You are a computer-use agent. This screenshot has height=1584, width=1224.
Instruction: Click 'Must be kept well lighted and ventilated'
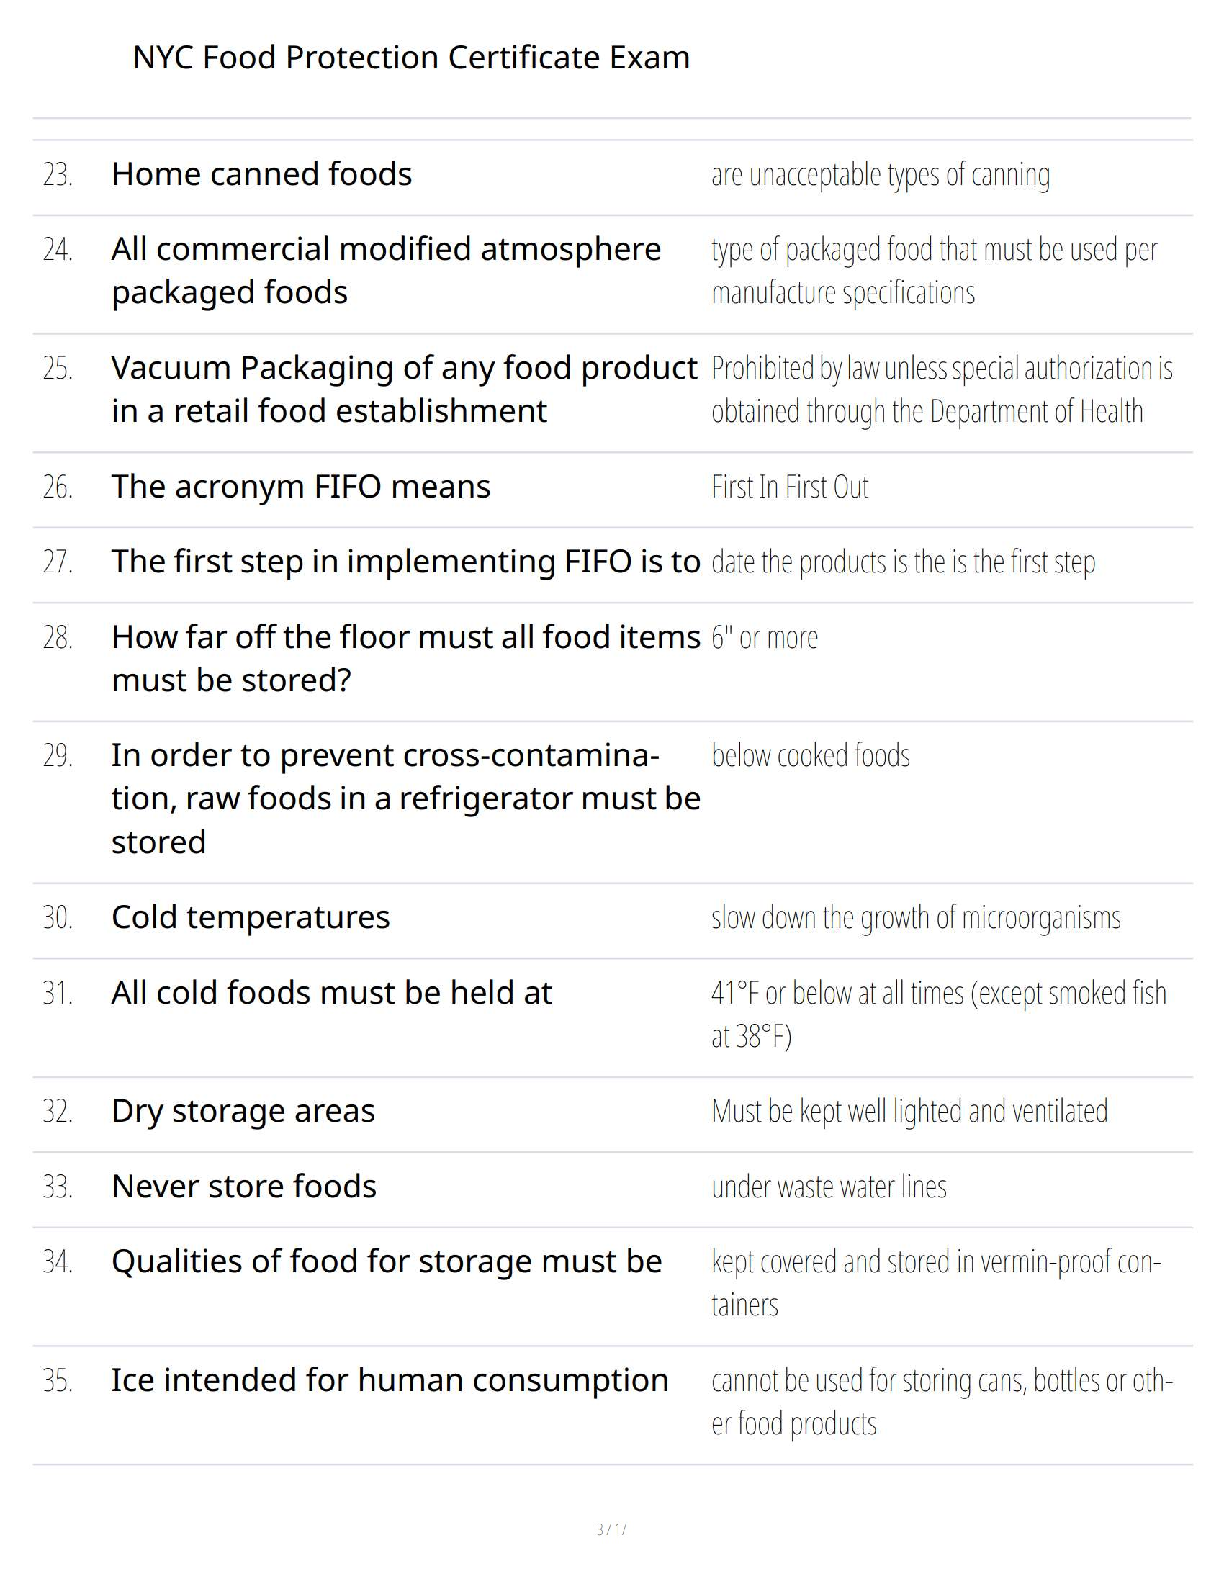pyautogui.click(x=909, y=1111)
